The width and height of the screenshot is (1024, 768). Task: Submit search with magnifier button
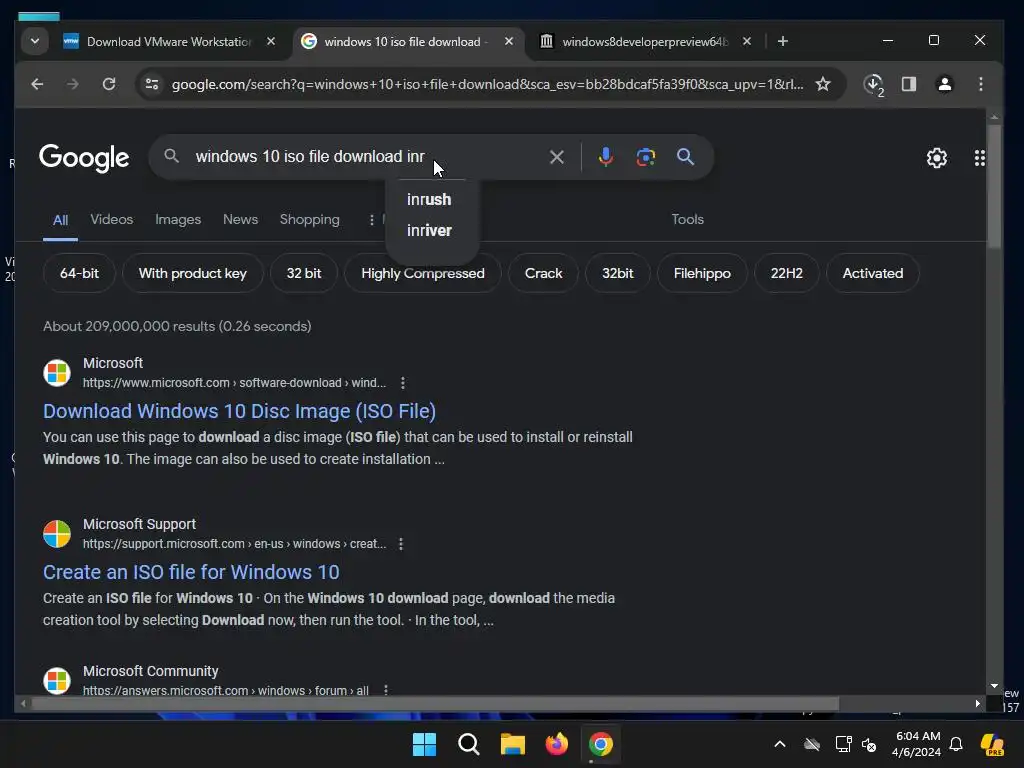point(685,157)
